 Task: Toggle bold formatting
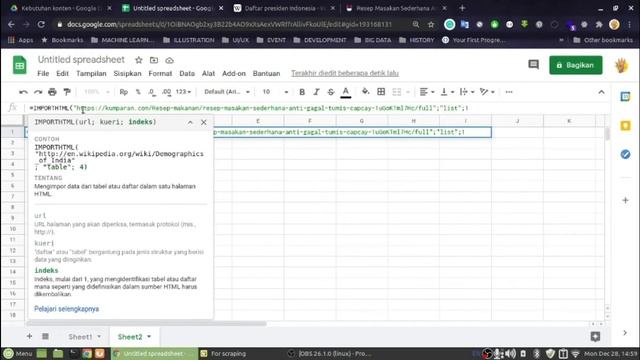[x=302, y=92]
